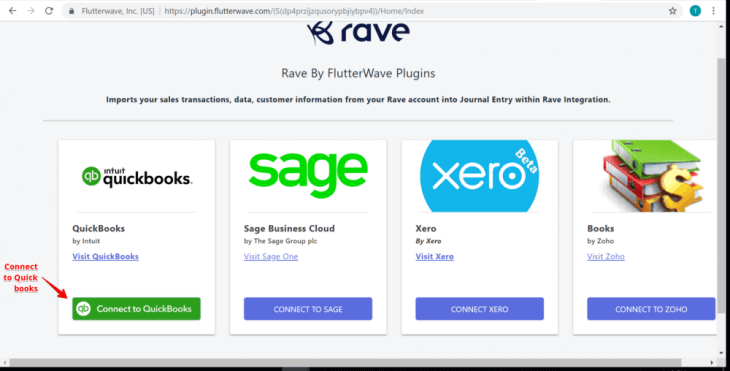Image resolution: width=730 pixels, height=371 pixels.
Task: Click the scroll right arrow
Action: [712, 363]
